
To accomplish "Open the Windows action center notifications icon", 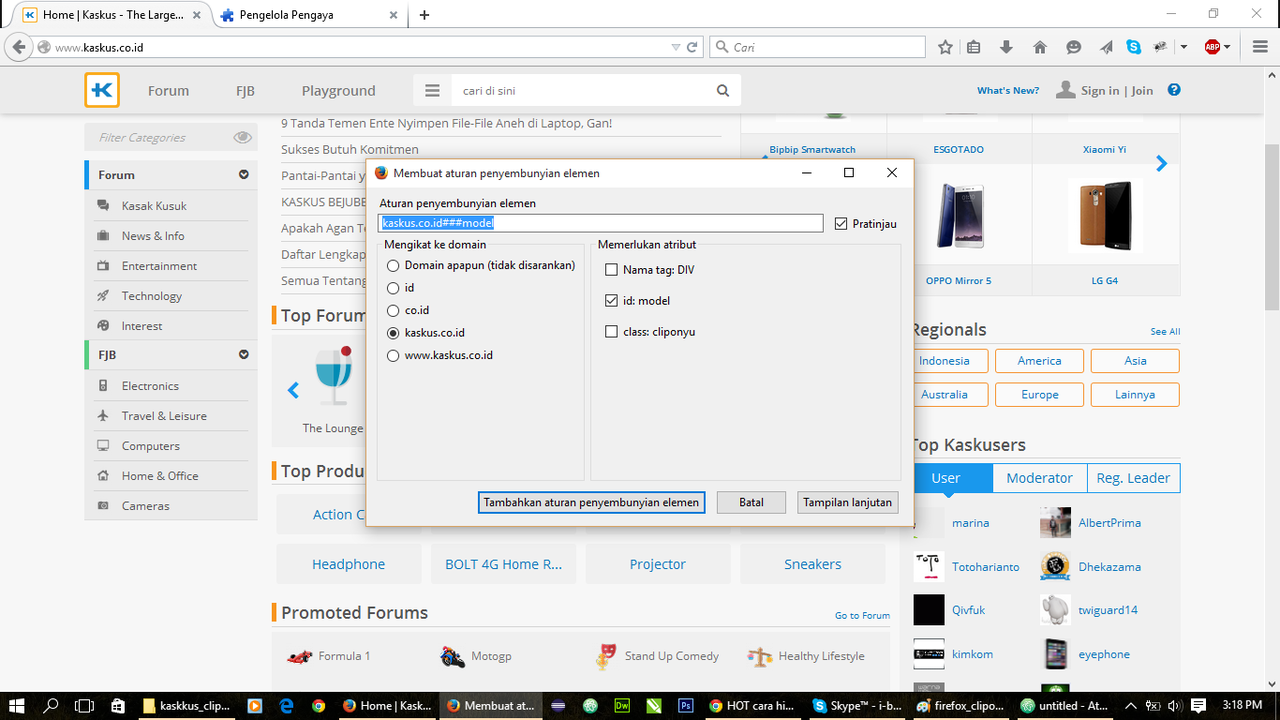I will 1199,705.
